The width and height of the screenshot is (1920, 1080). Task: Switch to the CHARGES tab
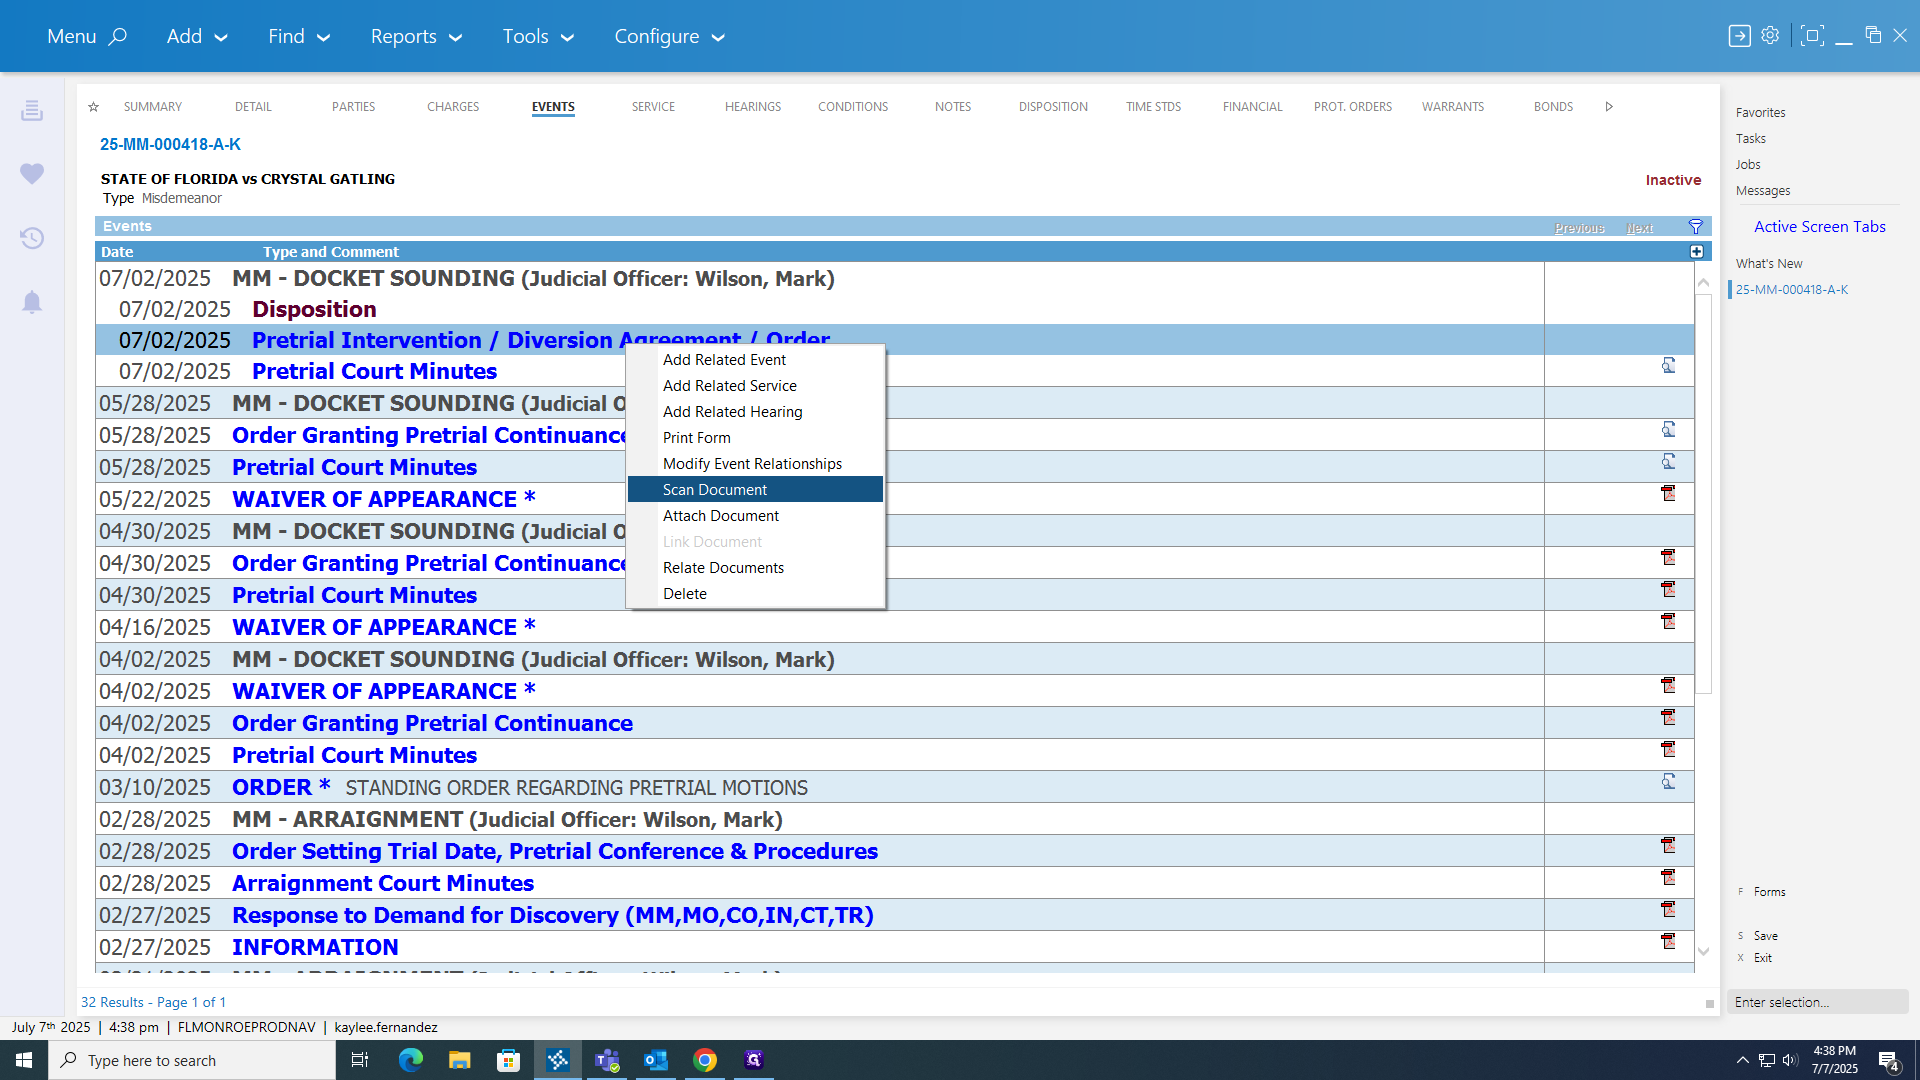(x=453, y=107)
